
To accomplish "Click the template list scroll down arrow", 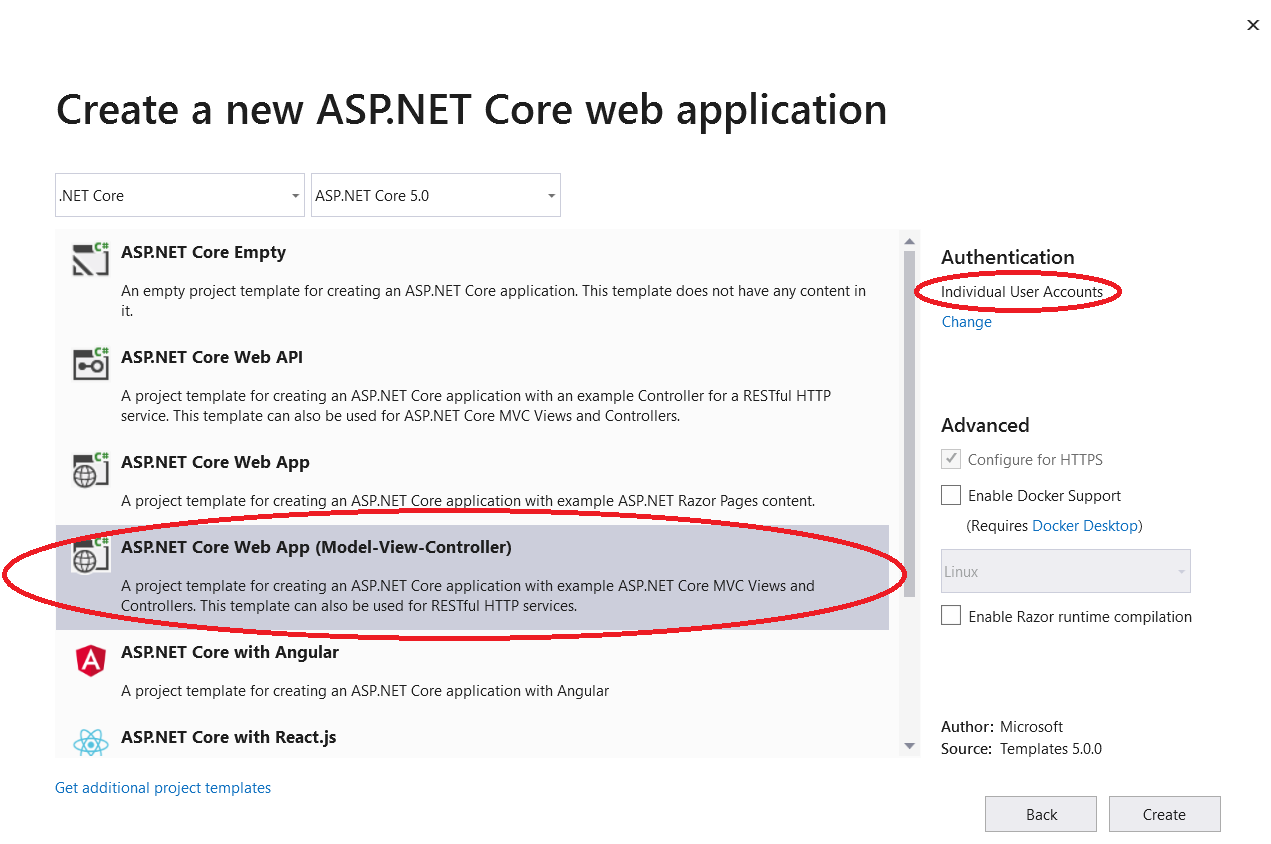I will point(909,746).
